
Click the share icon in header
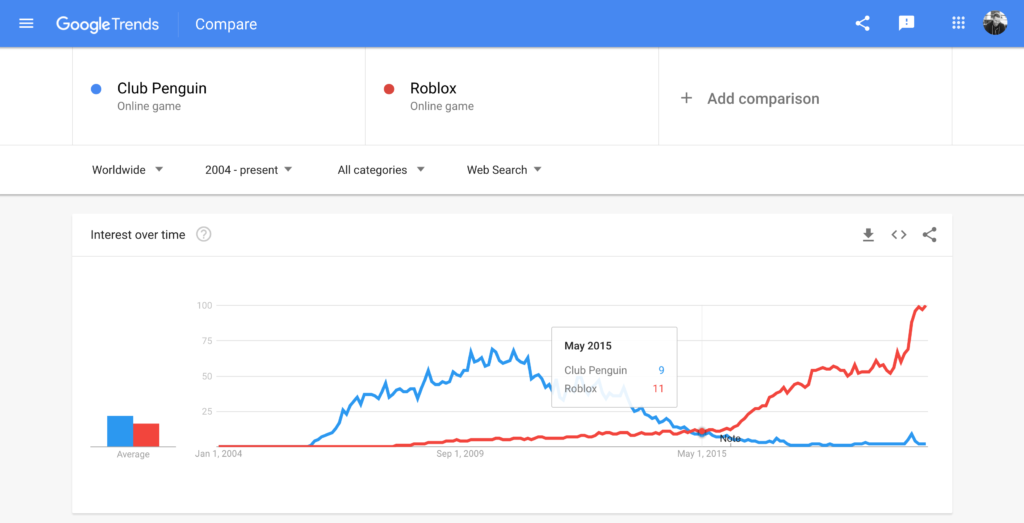point(862,23)
